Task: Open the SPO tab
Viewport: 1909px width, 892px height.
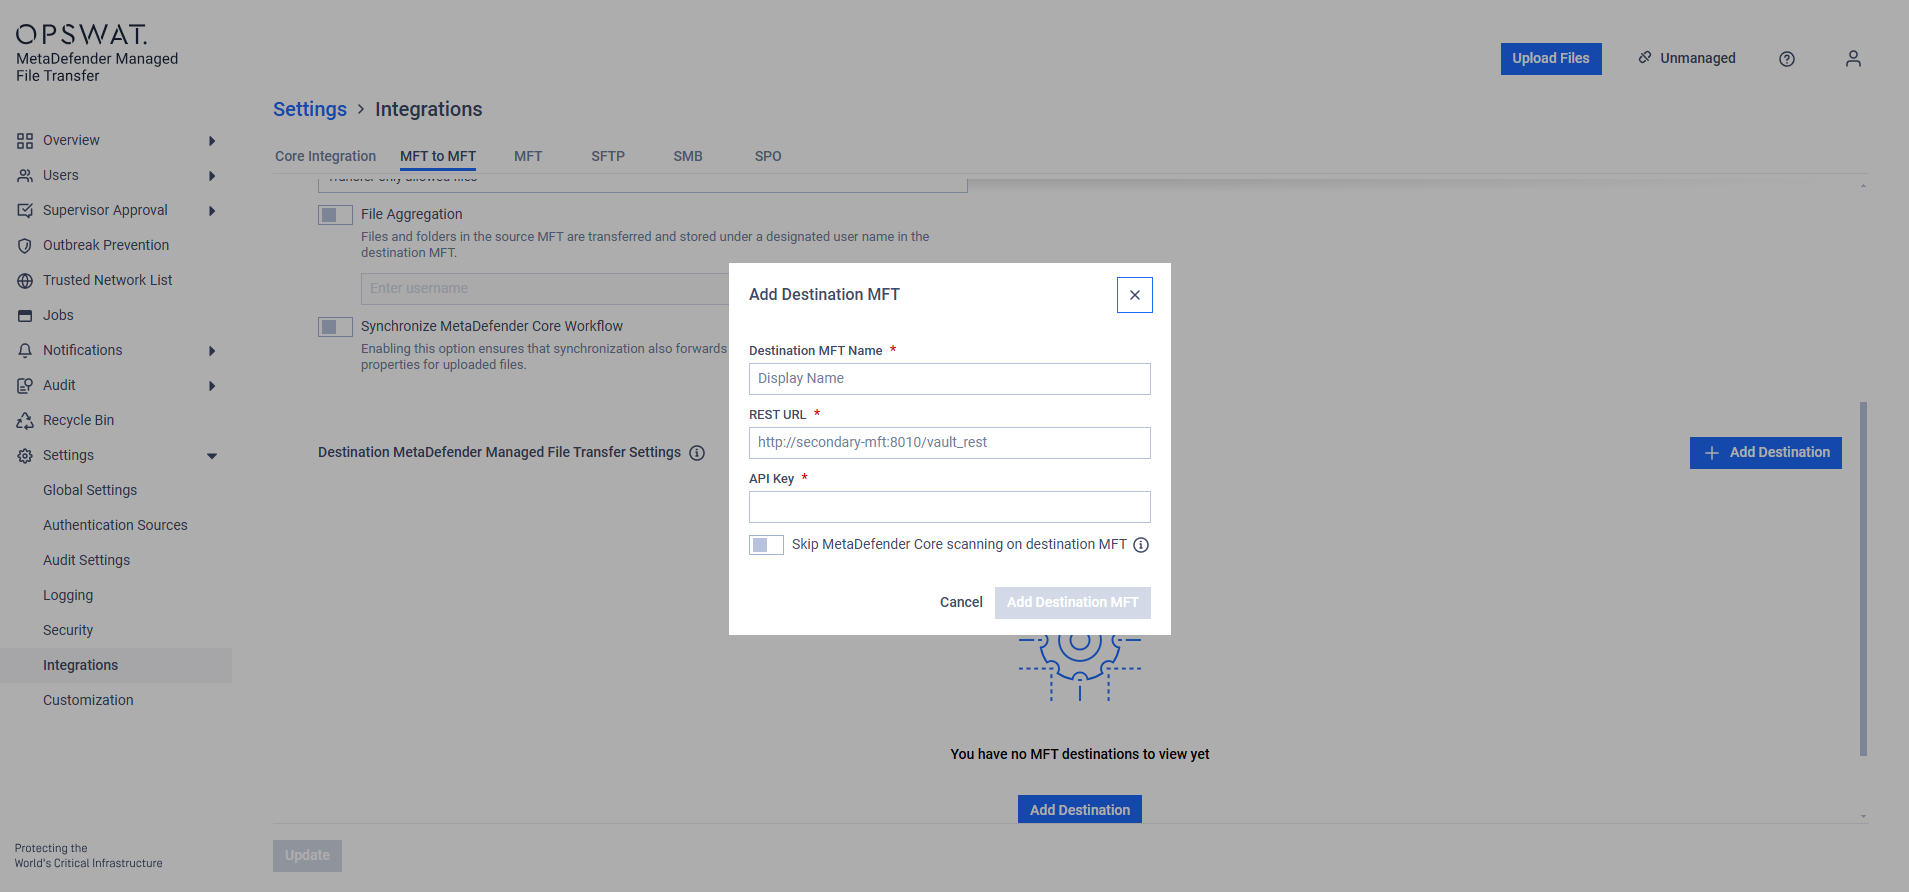Action: (x=768, y=156)
